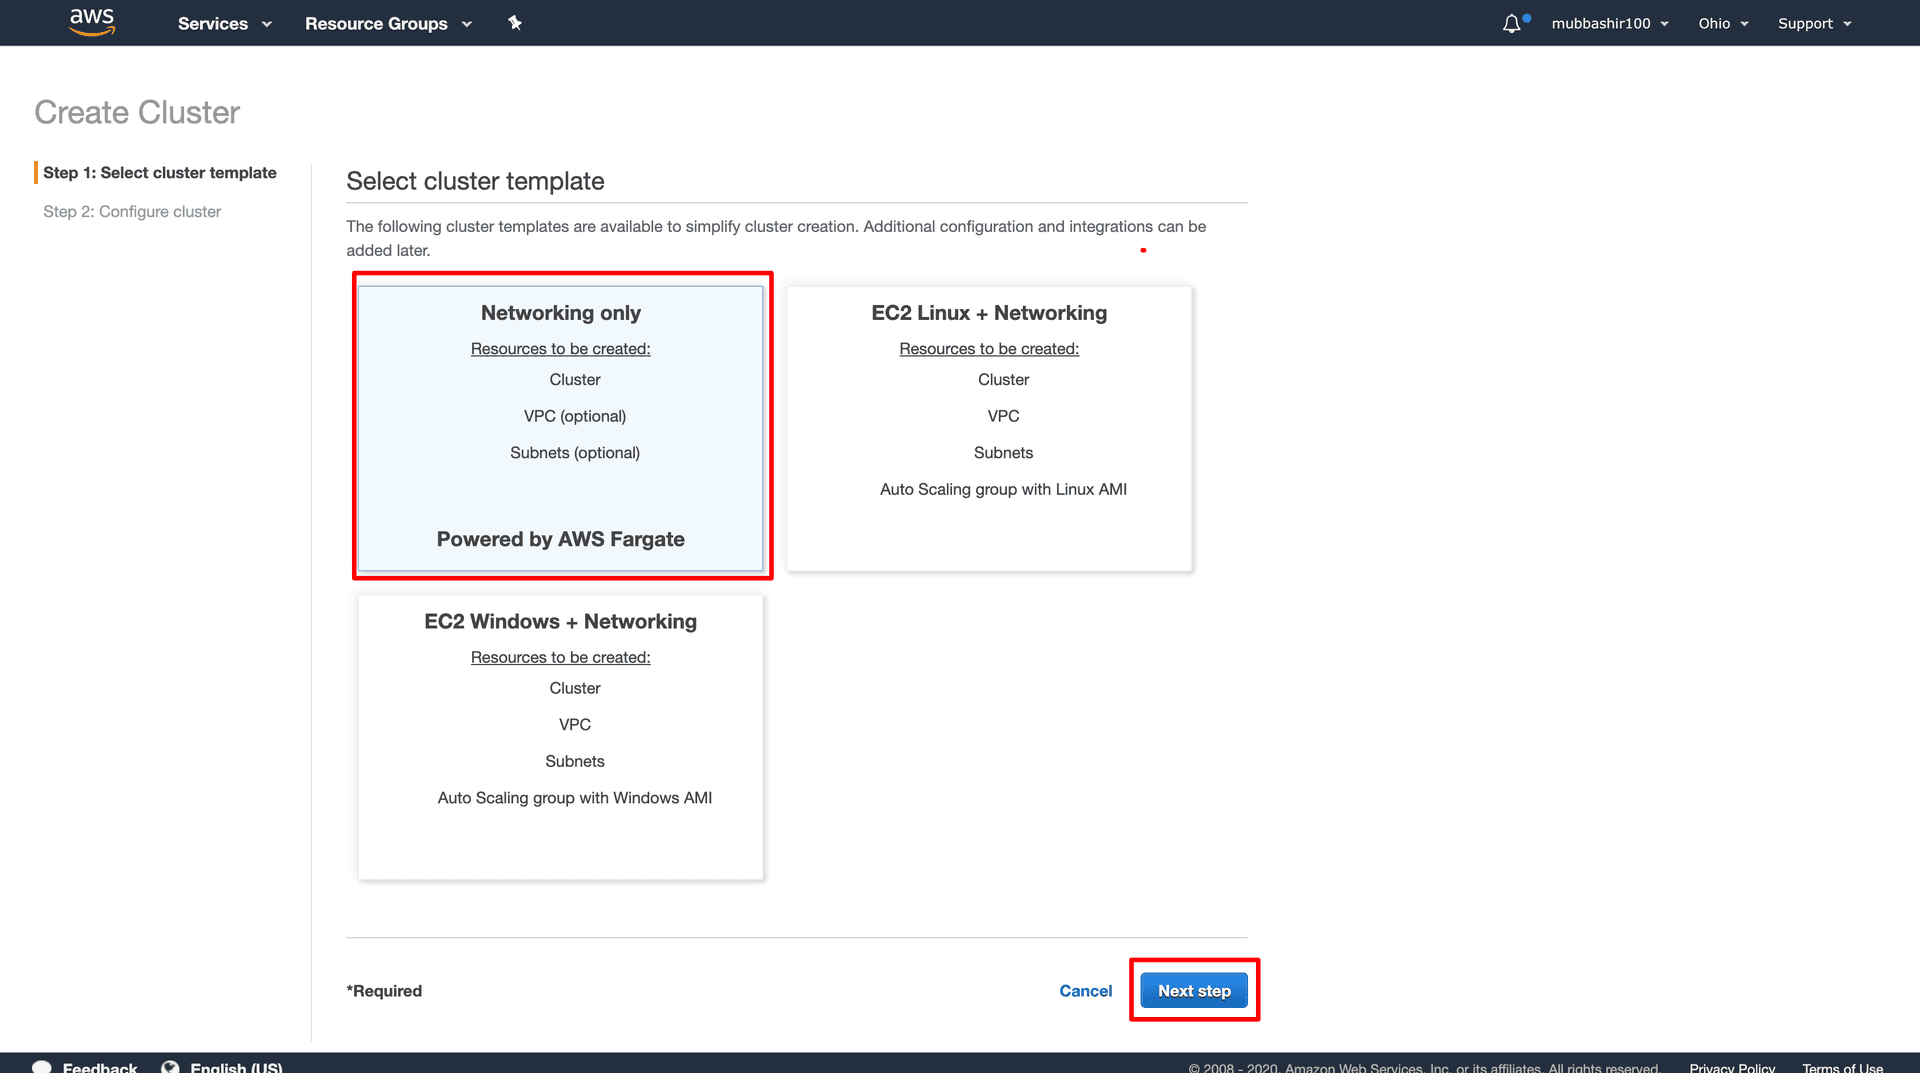1920x1073 pixels.
Task: Open the Feedback speech bubble icon
Action: (42, 1067)
